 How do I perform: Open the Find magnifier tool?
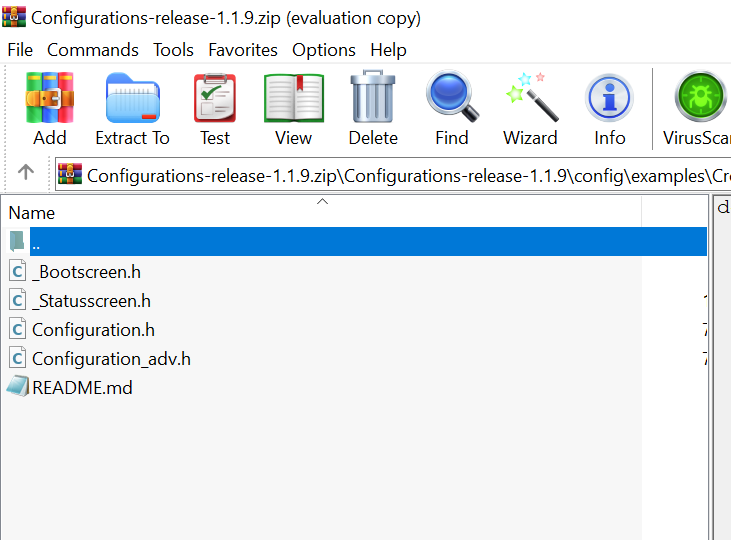click(452, 97)
